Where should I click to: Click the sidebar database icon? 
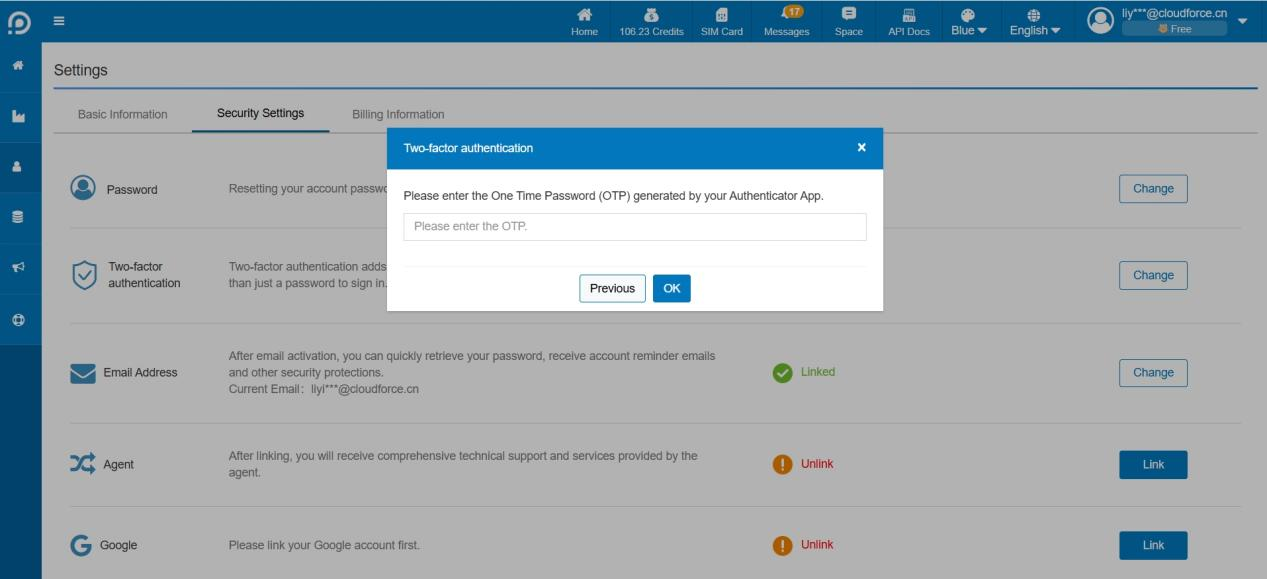tap(18, 216)
